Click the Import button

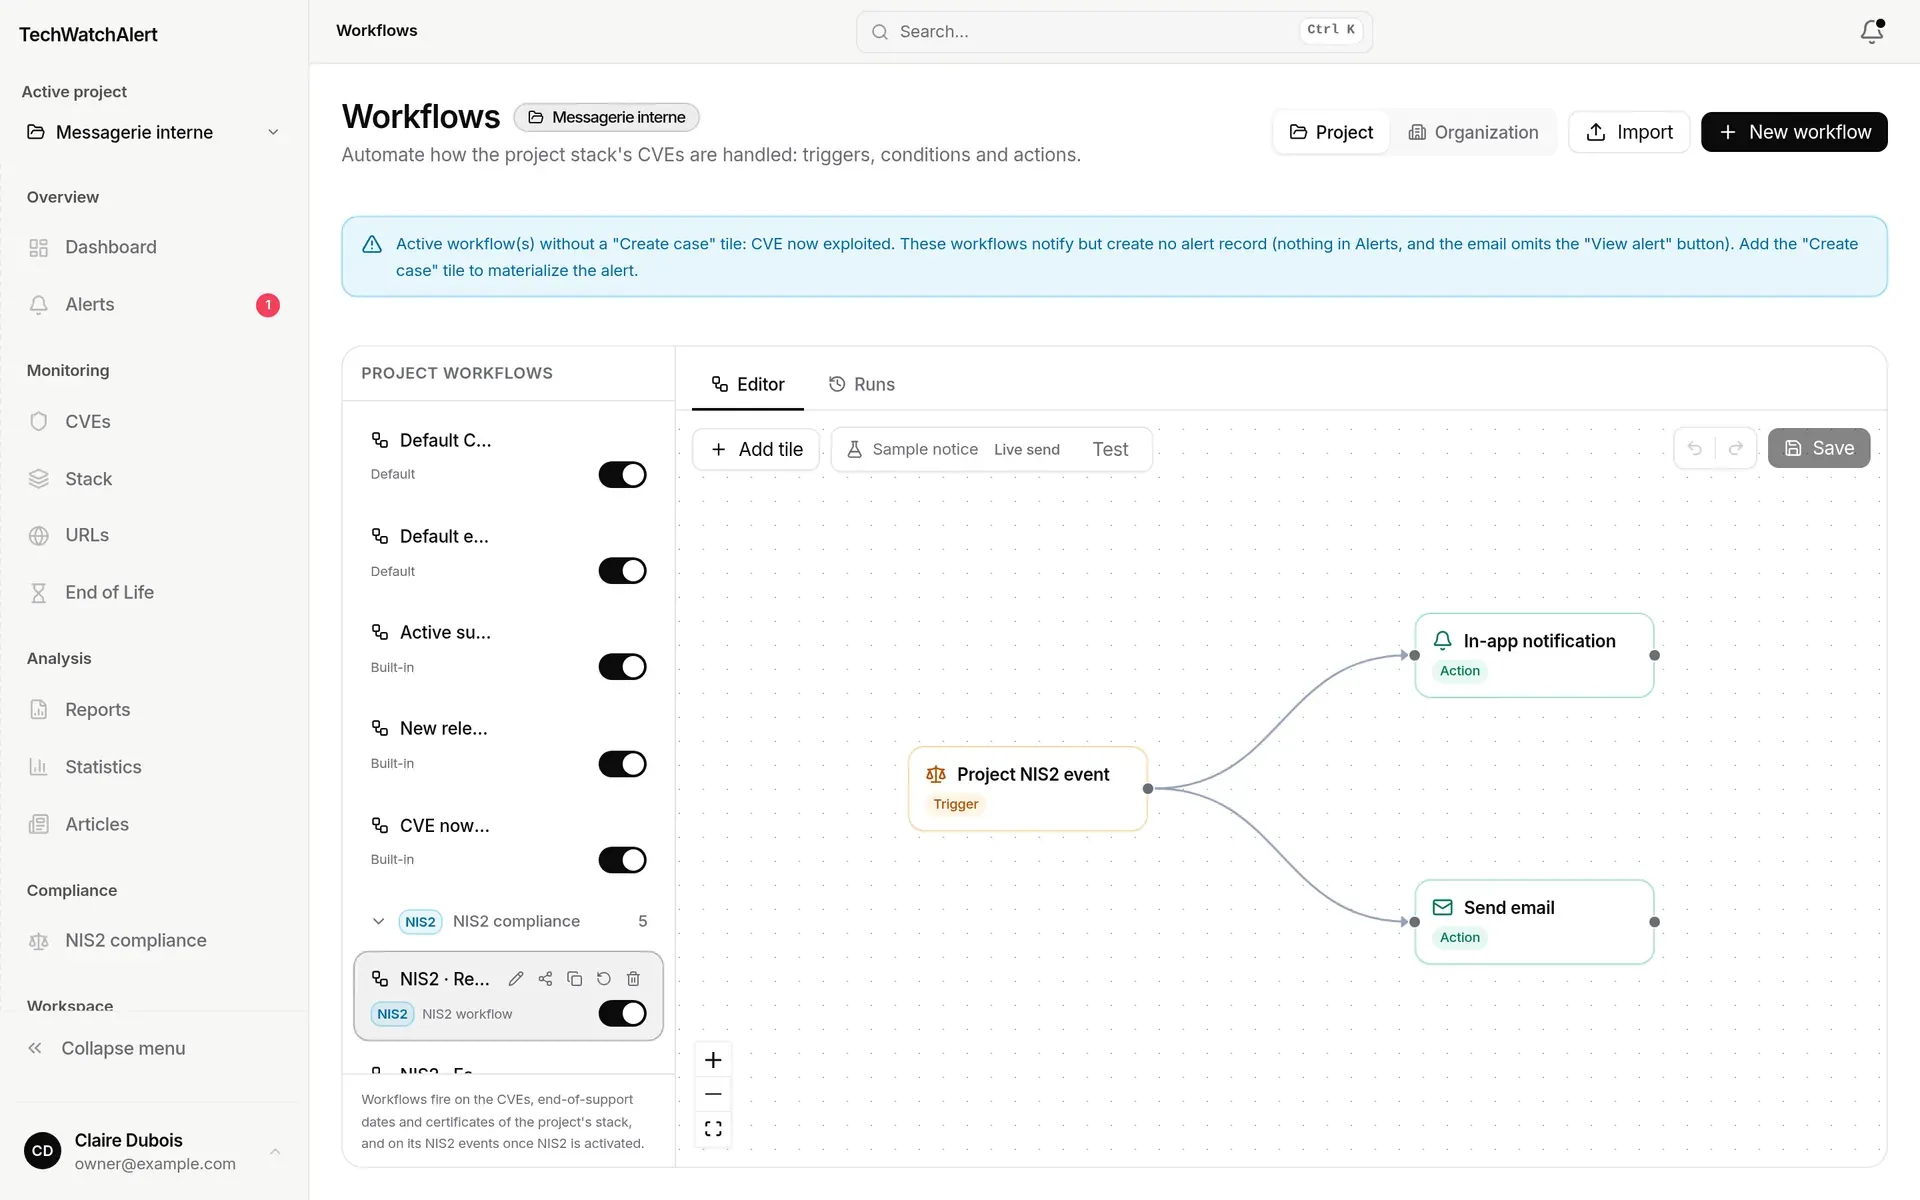[1629, 132]
